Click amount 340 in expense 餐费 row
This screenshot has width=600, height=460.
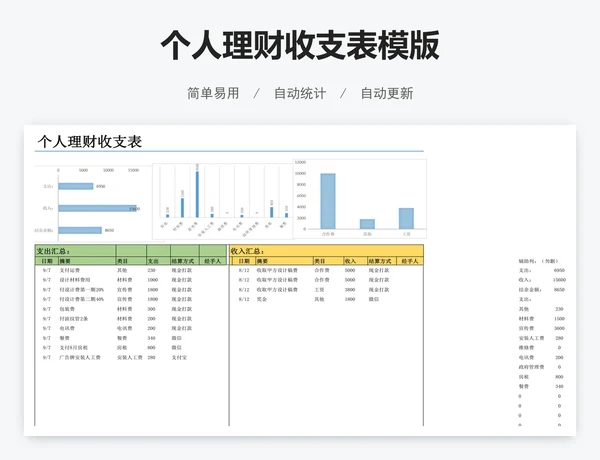pyautogui.click(x=152, y=338)
